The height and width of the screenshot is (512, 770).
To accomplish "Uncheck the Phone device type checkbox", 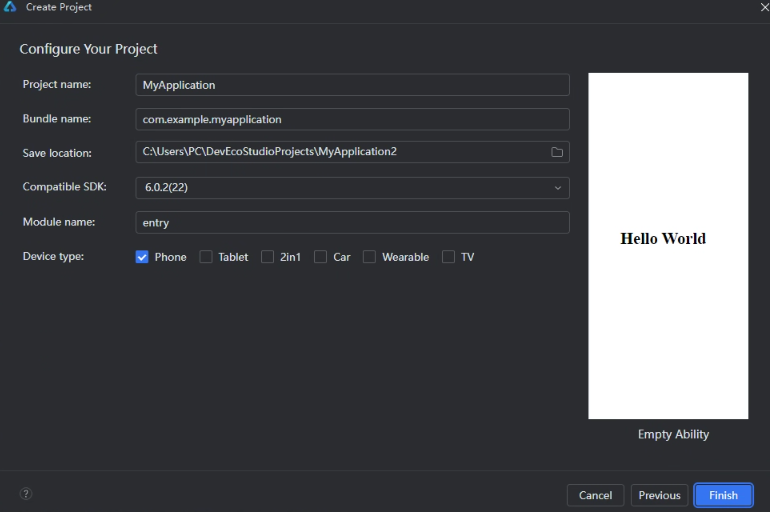I will tap(142, 257).
